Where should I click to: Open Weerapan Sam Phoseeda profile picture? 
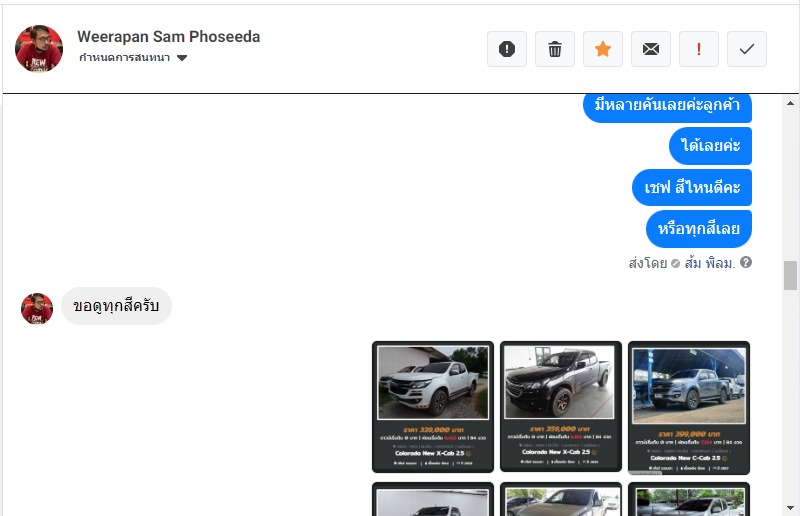pos(39,48)
